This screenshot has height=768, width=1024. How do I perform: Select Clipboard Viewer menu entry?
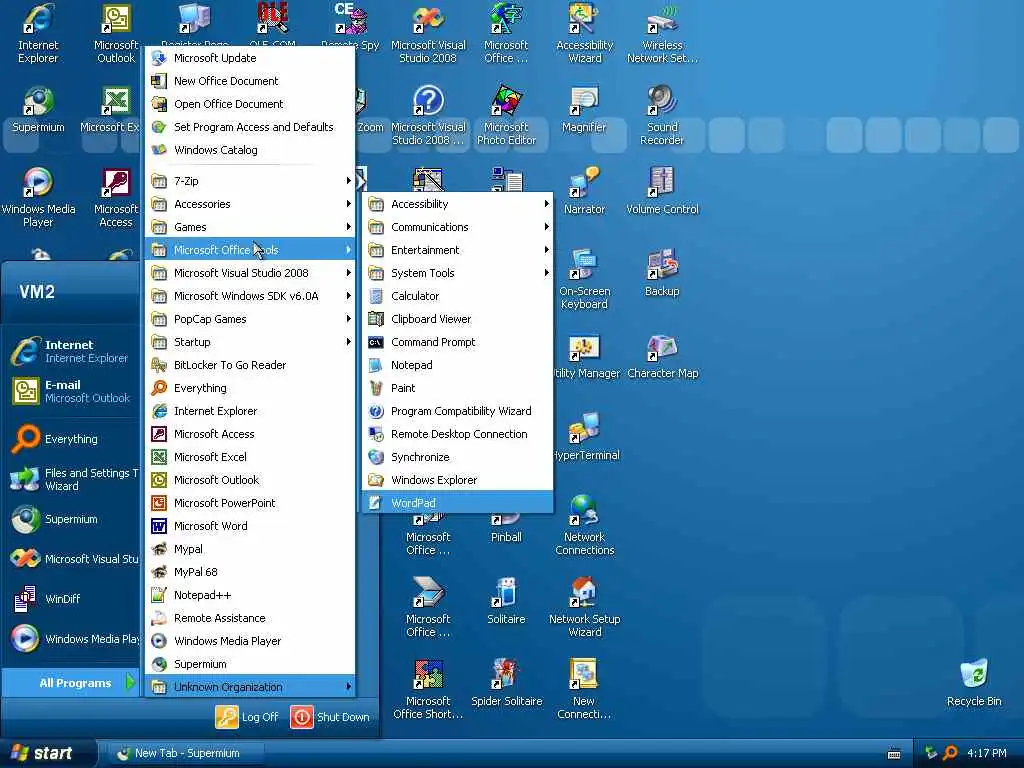(457, 319)
